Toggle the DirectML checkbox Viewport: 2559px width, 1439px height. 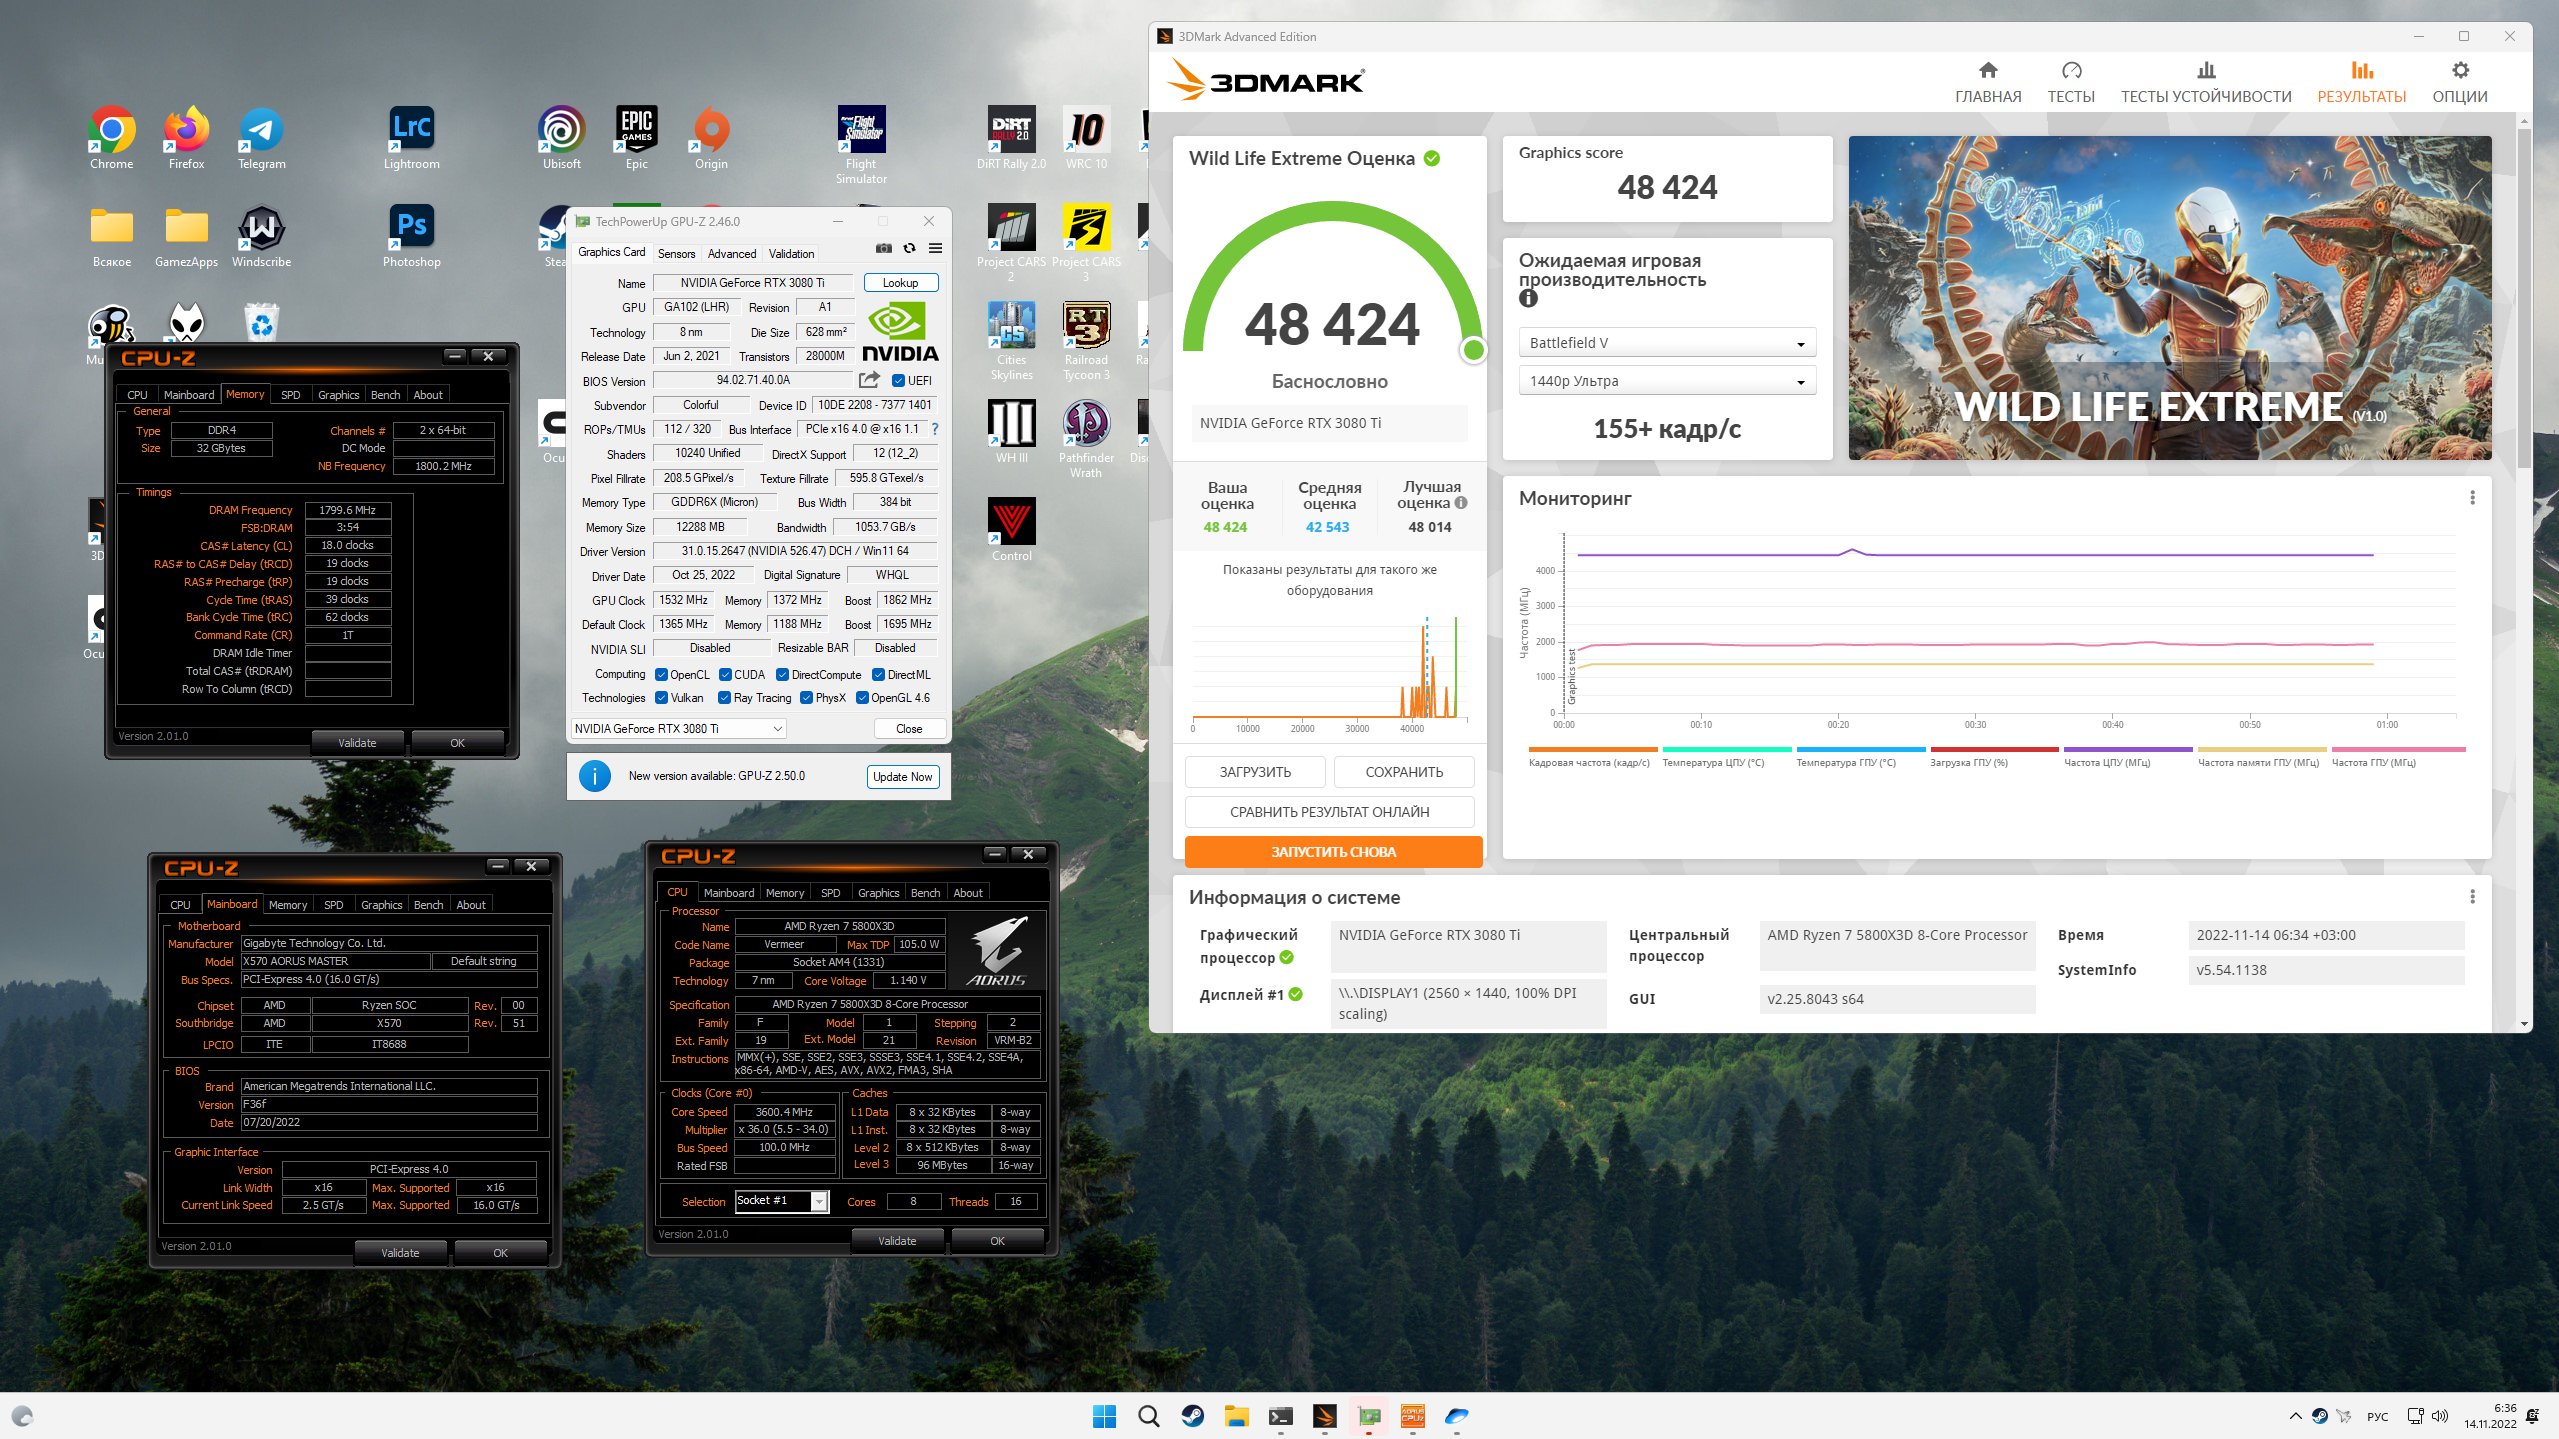(x=878, y=675)
